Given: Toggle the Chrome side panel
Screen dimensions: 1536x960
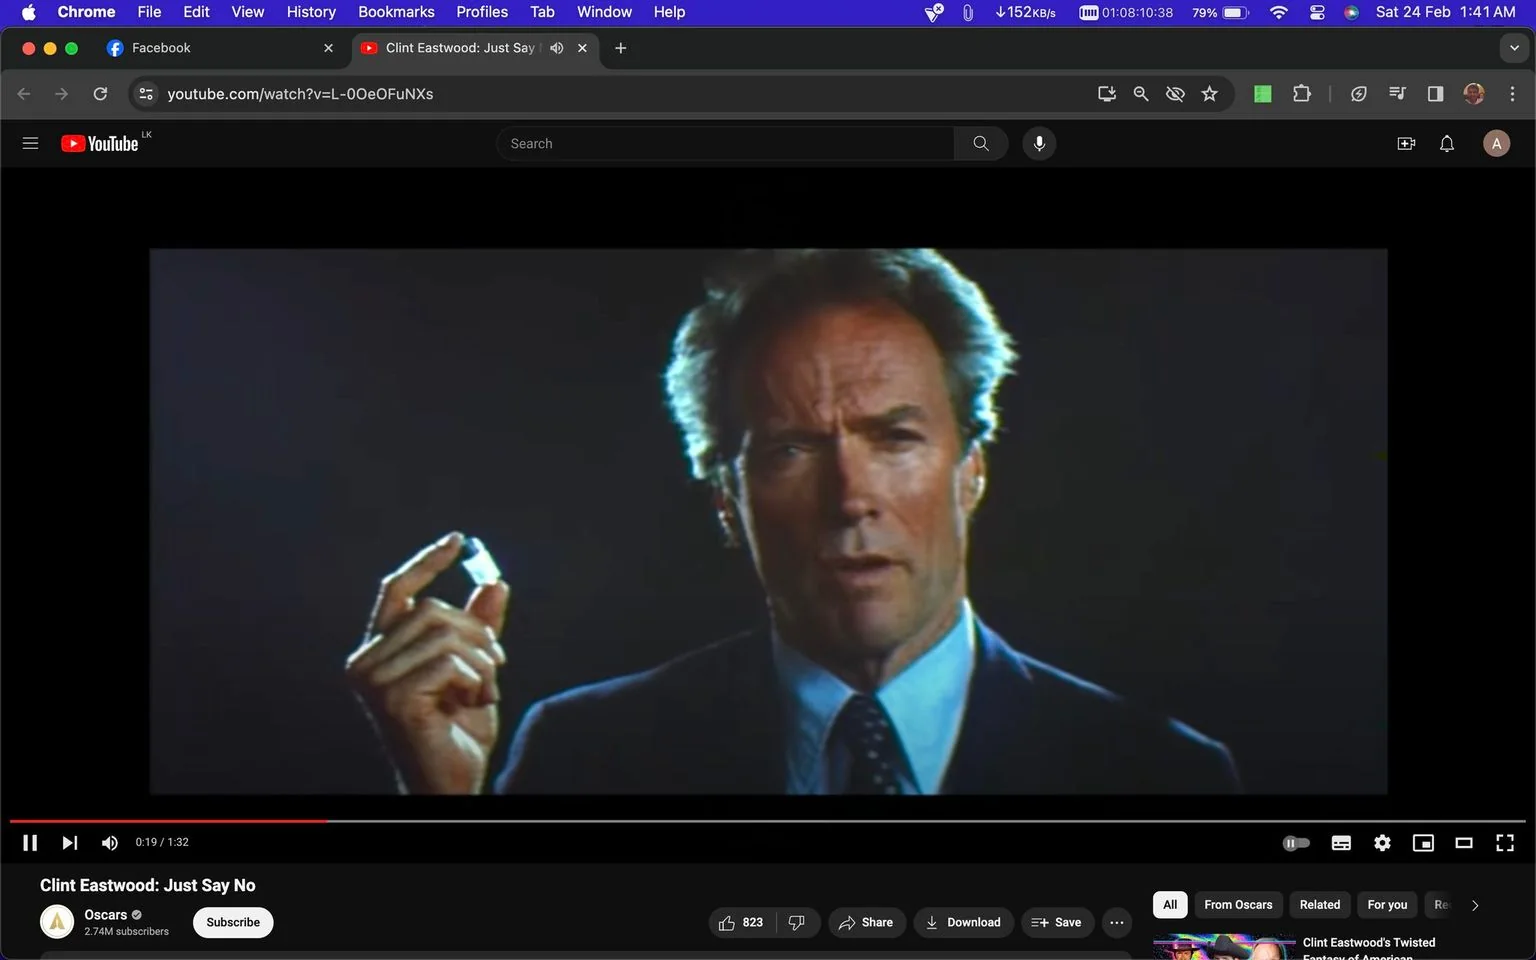Looking at the screenshot, I should [x=1435, y=94].
